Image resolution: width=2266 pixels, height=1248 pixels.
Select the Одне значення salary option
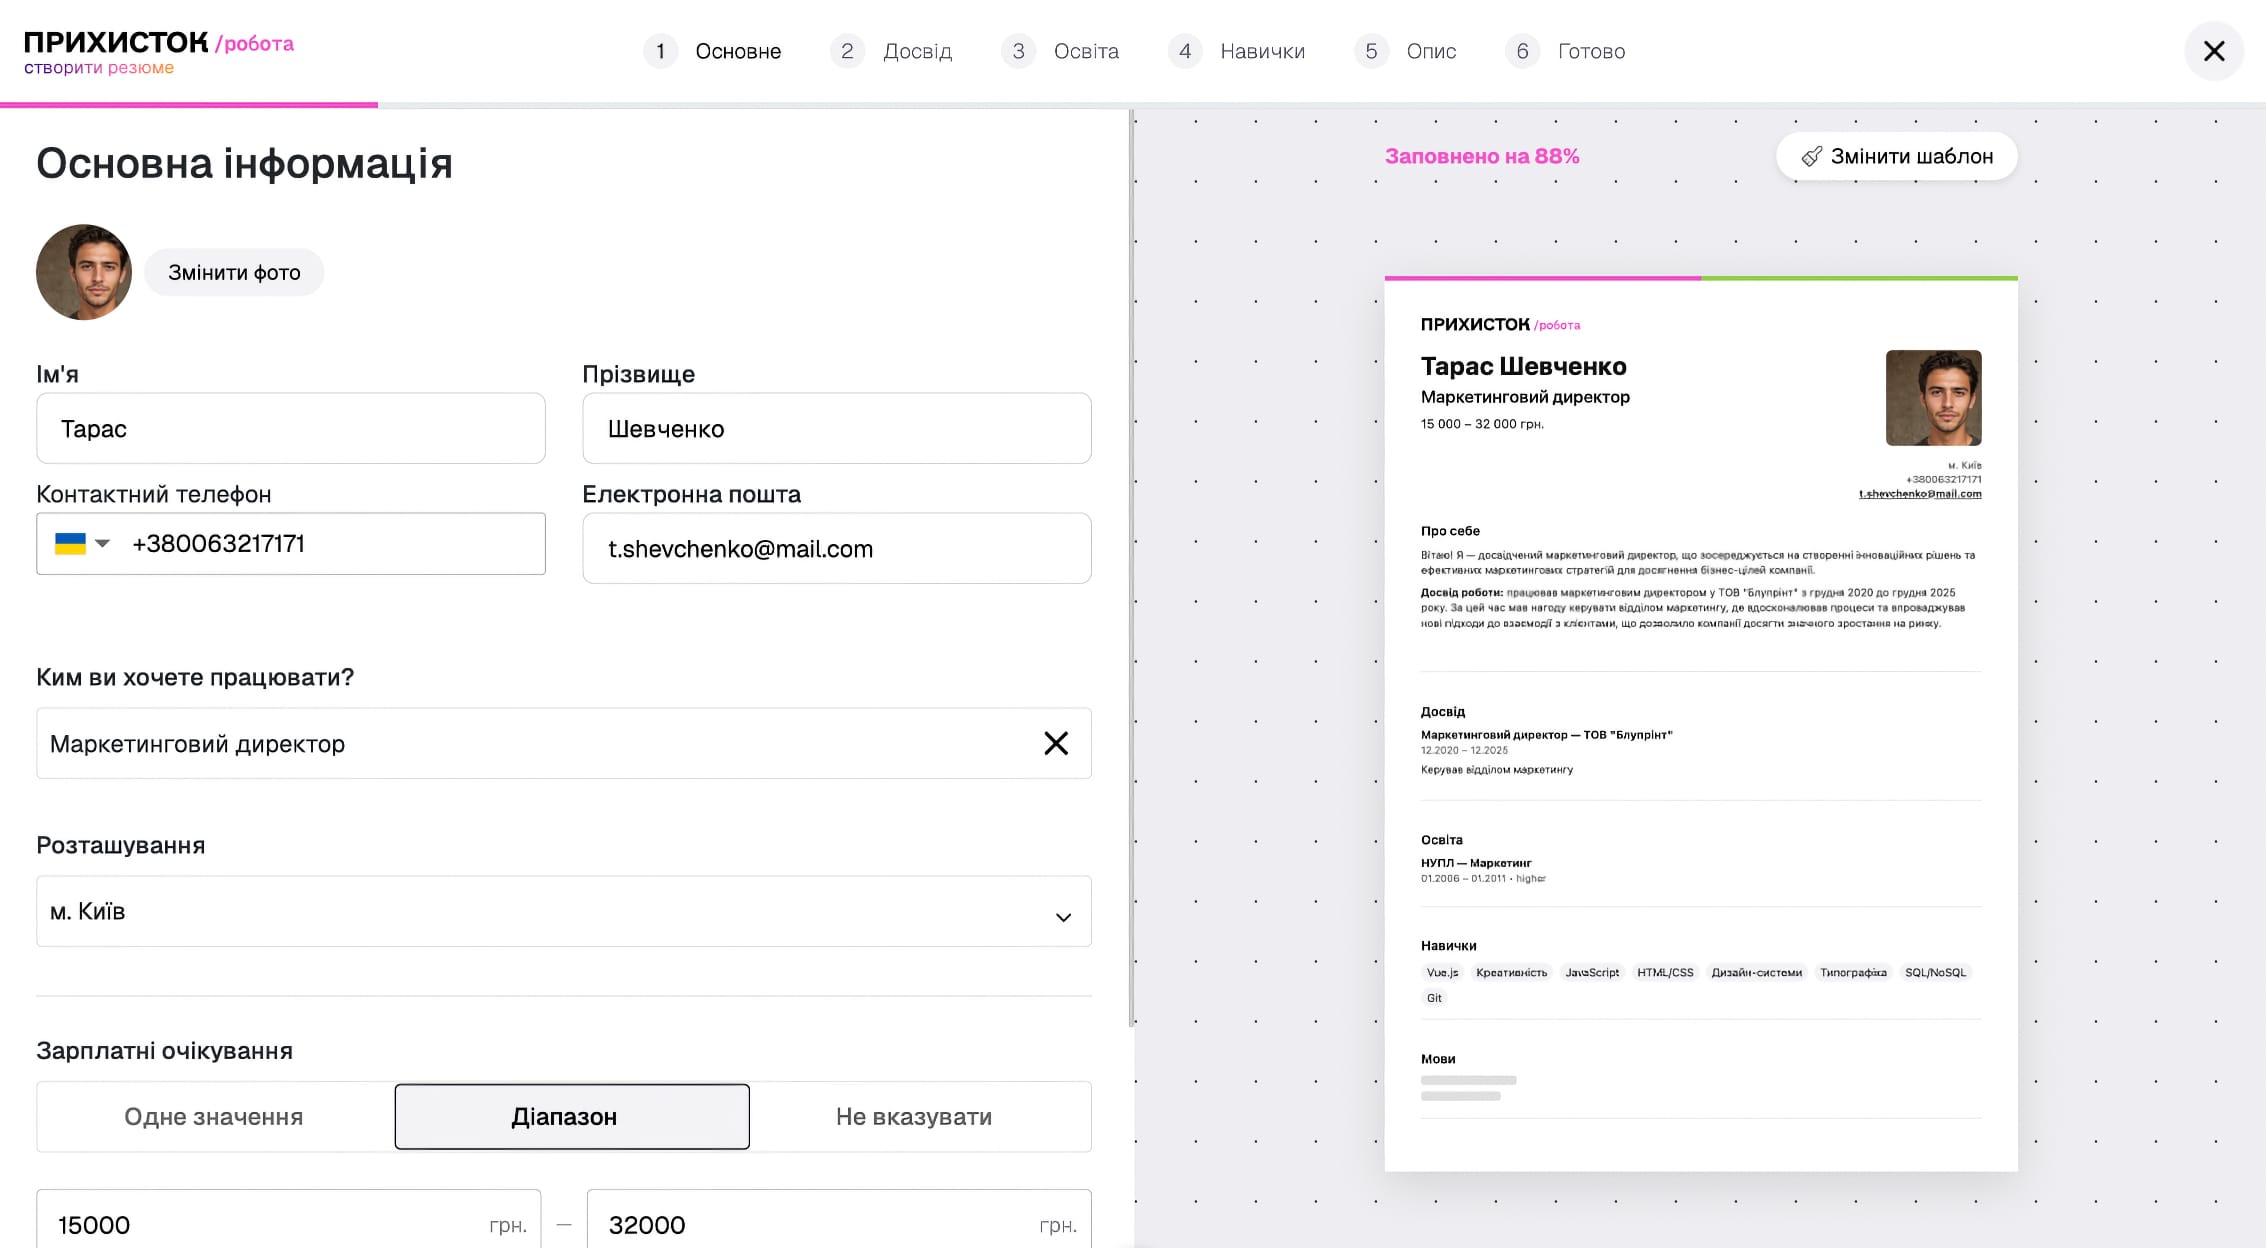pos(213,1116)
